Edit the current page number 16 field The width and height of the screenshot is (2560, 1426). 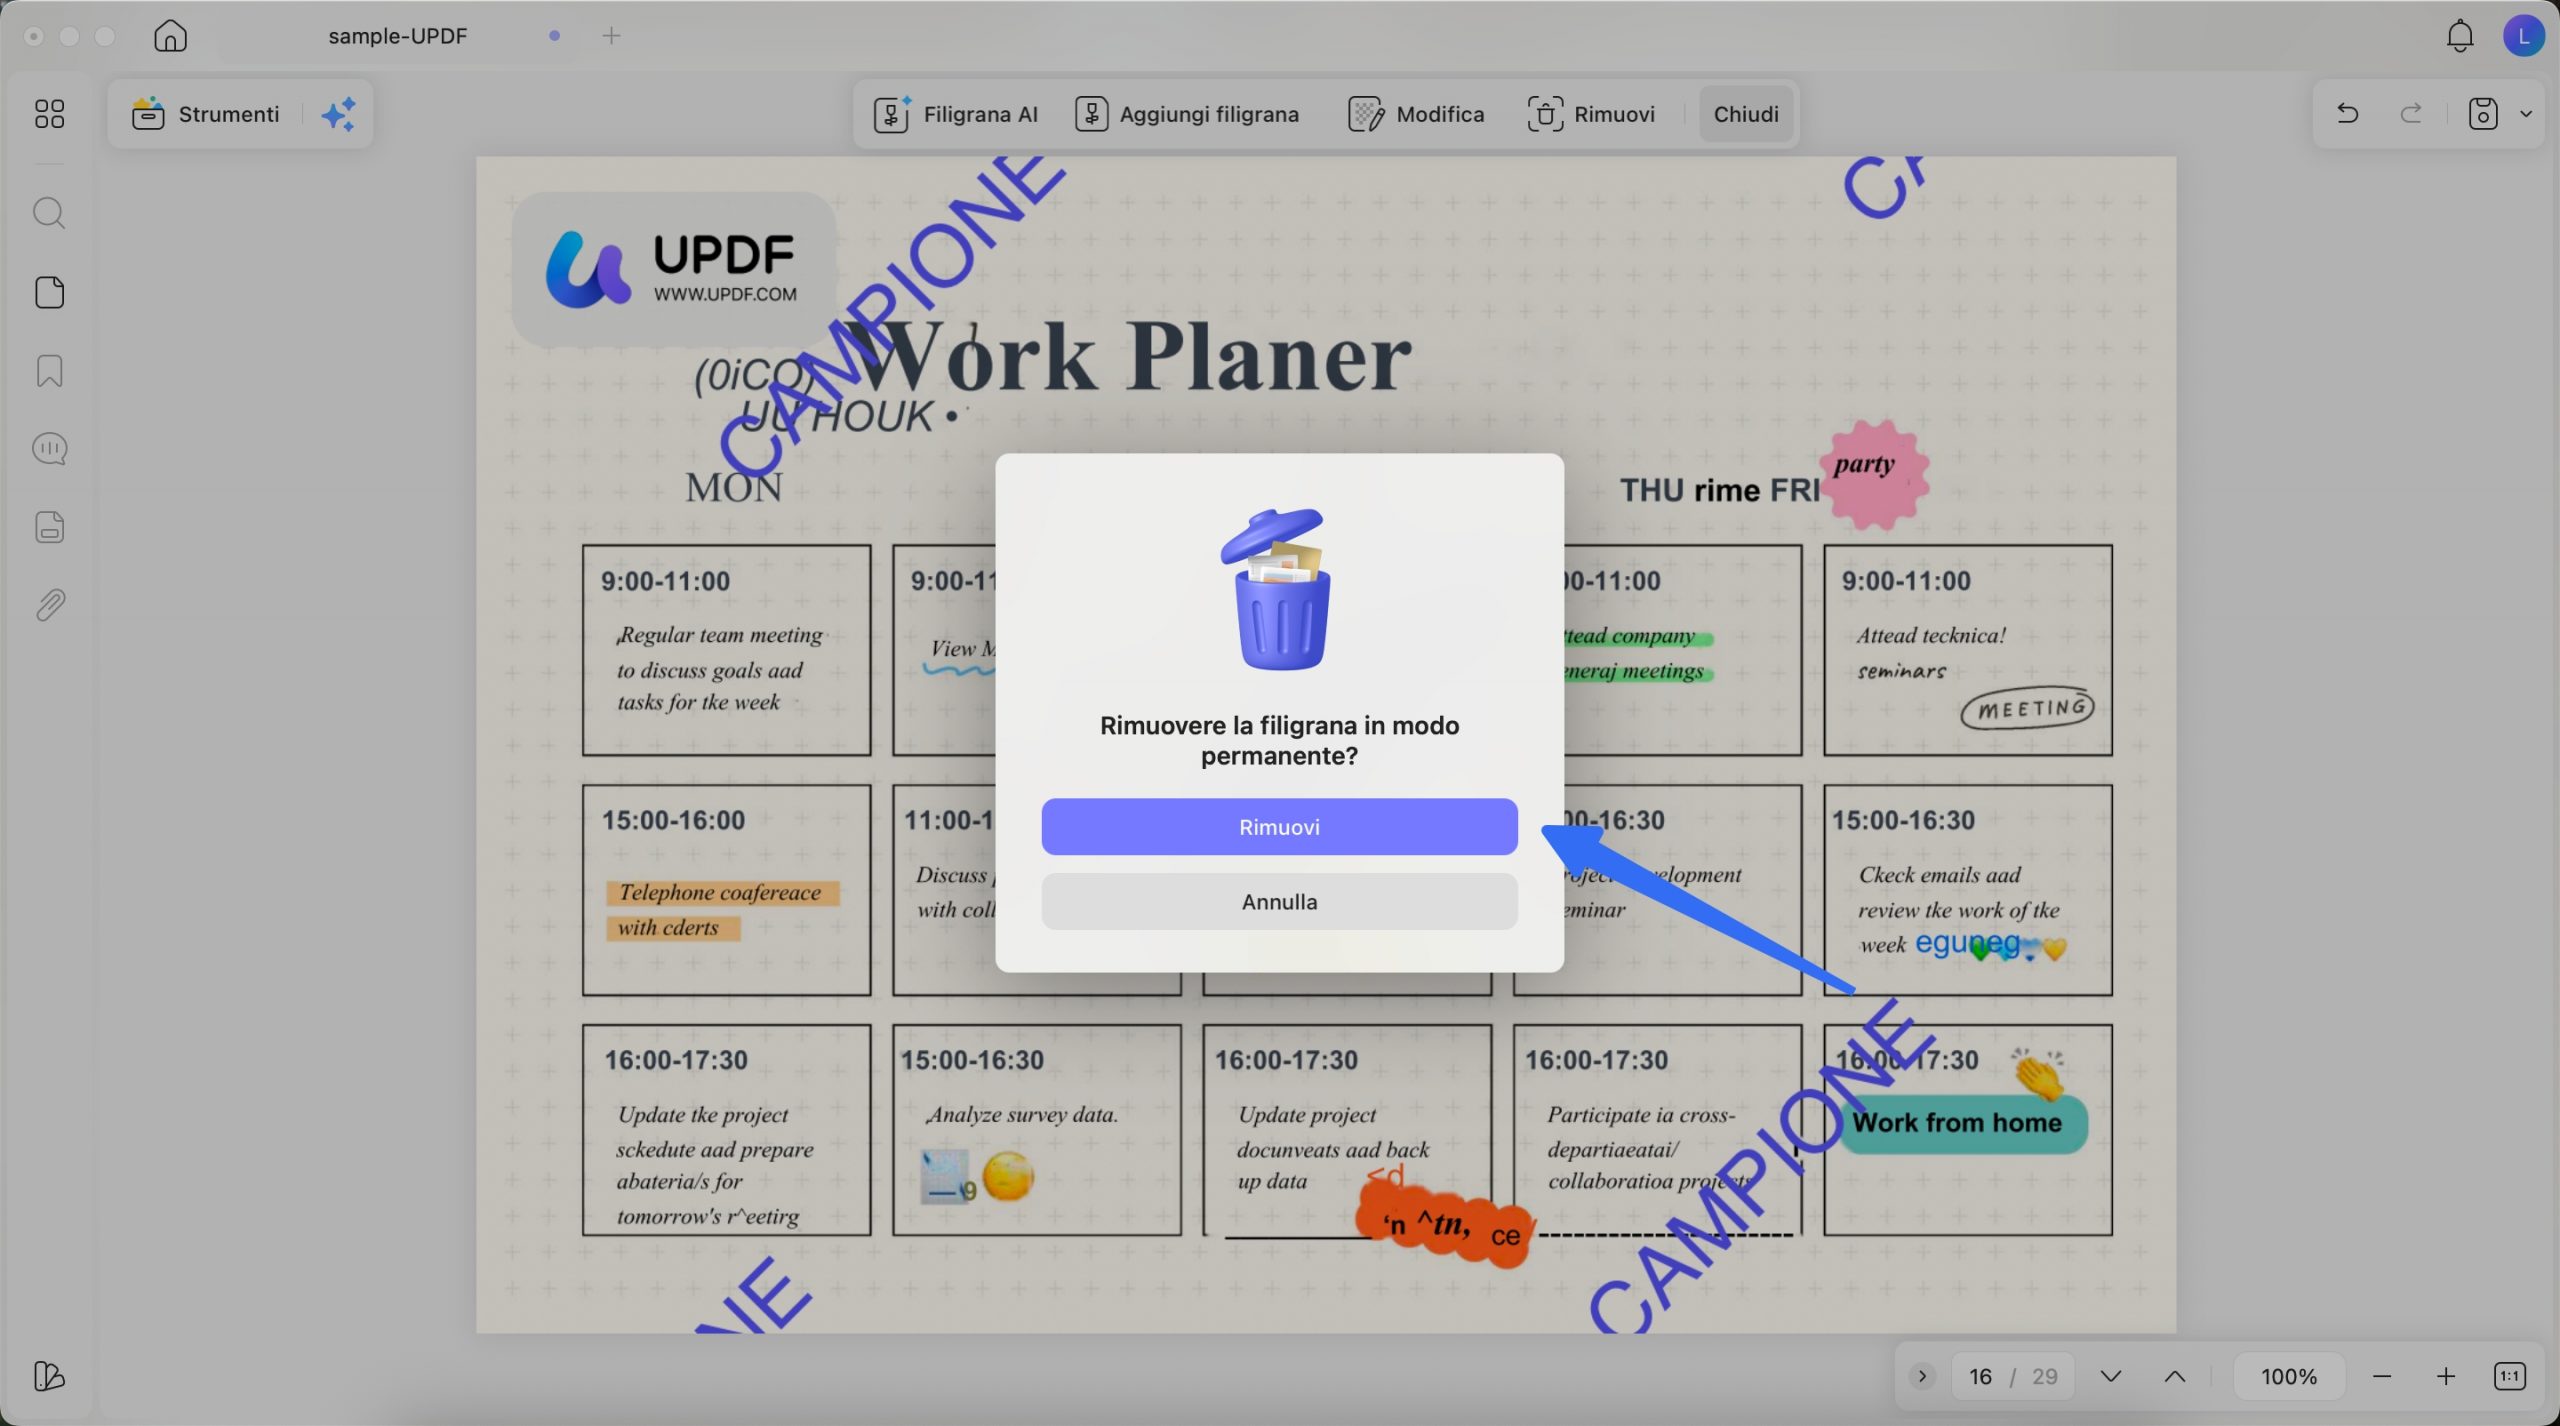tap(1980, 1376)
